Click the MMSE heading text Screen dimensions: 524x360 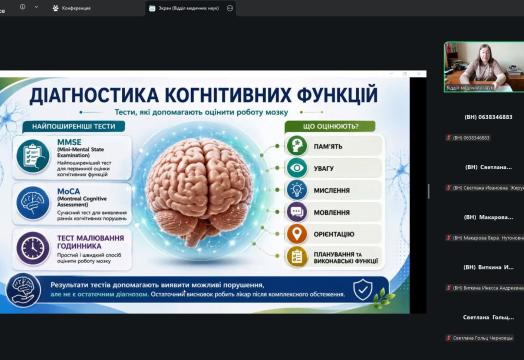(69, 142)
